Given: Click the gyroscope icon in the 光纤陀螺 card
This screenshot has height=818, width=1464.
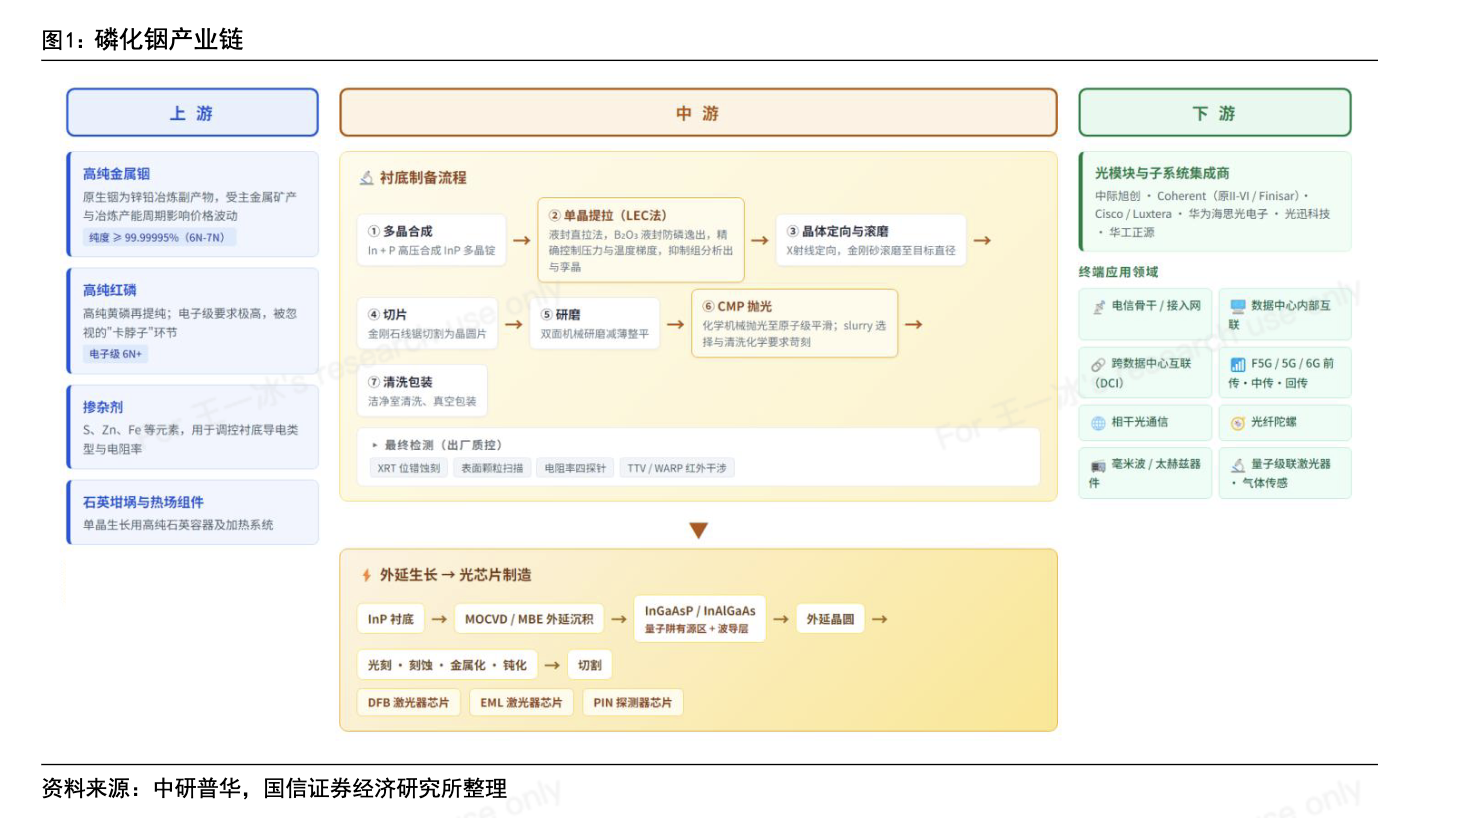Looking at the screenshot, I should [x=1238, y=423].
